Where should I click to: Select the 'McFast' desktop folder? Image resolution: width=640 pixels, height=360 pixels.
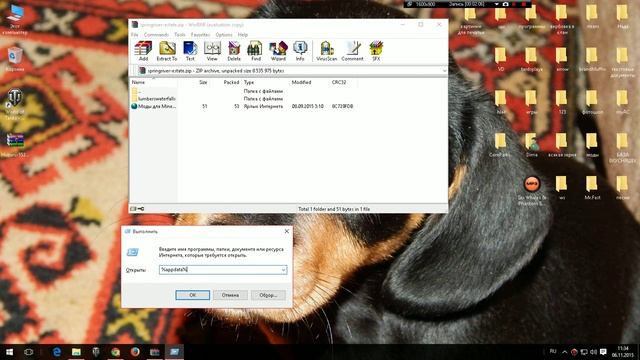click(592, 188)
